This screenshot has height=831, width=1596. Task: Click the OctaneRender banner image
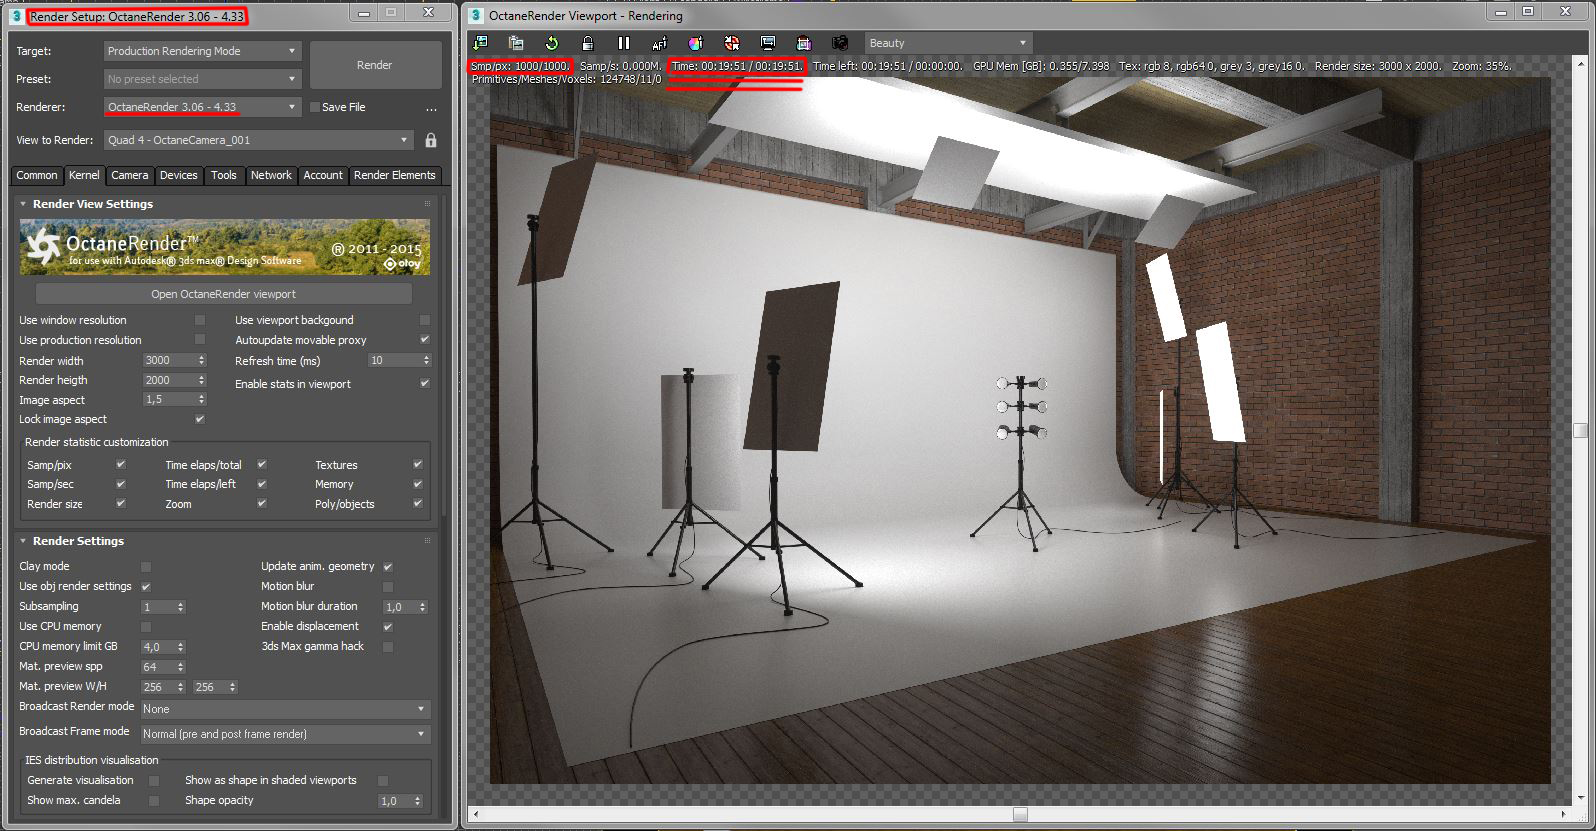225,247
